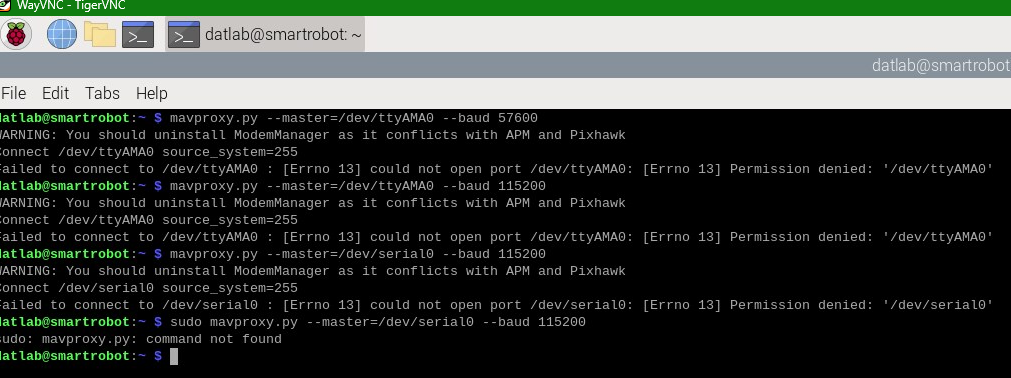Click the grey datlab@smartrobot terminal title bar
The image size is (1011, 378).
(506, 65)
